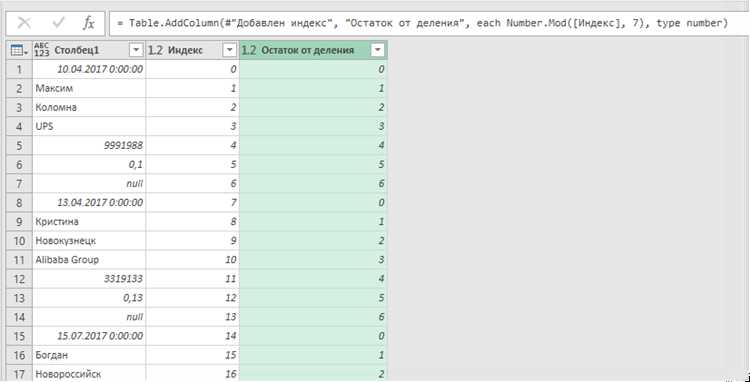
Task: Select Индекс cell with value 16
Action: click(x=193, y=373)
